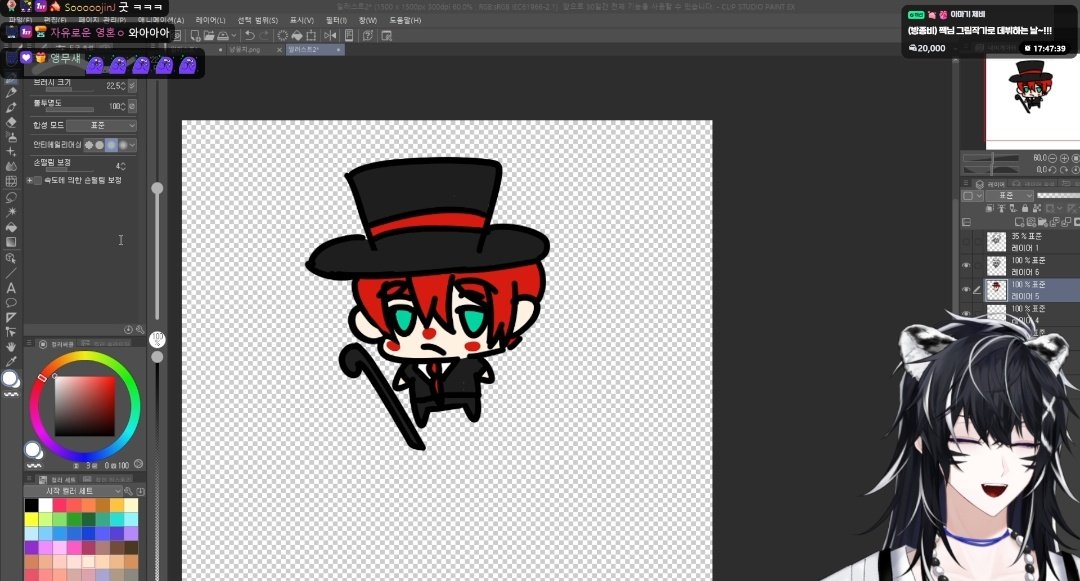Click the Navigator canvas preview thumbnail
The image size is (1080, 581).
1032,103
